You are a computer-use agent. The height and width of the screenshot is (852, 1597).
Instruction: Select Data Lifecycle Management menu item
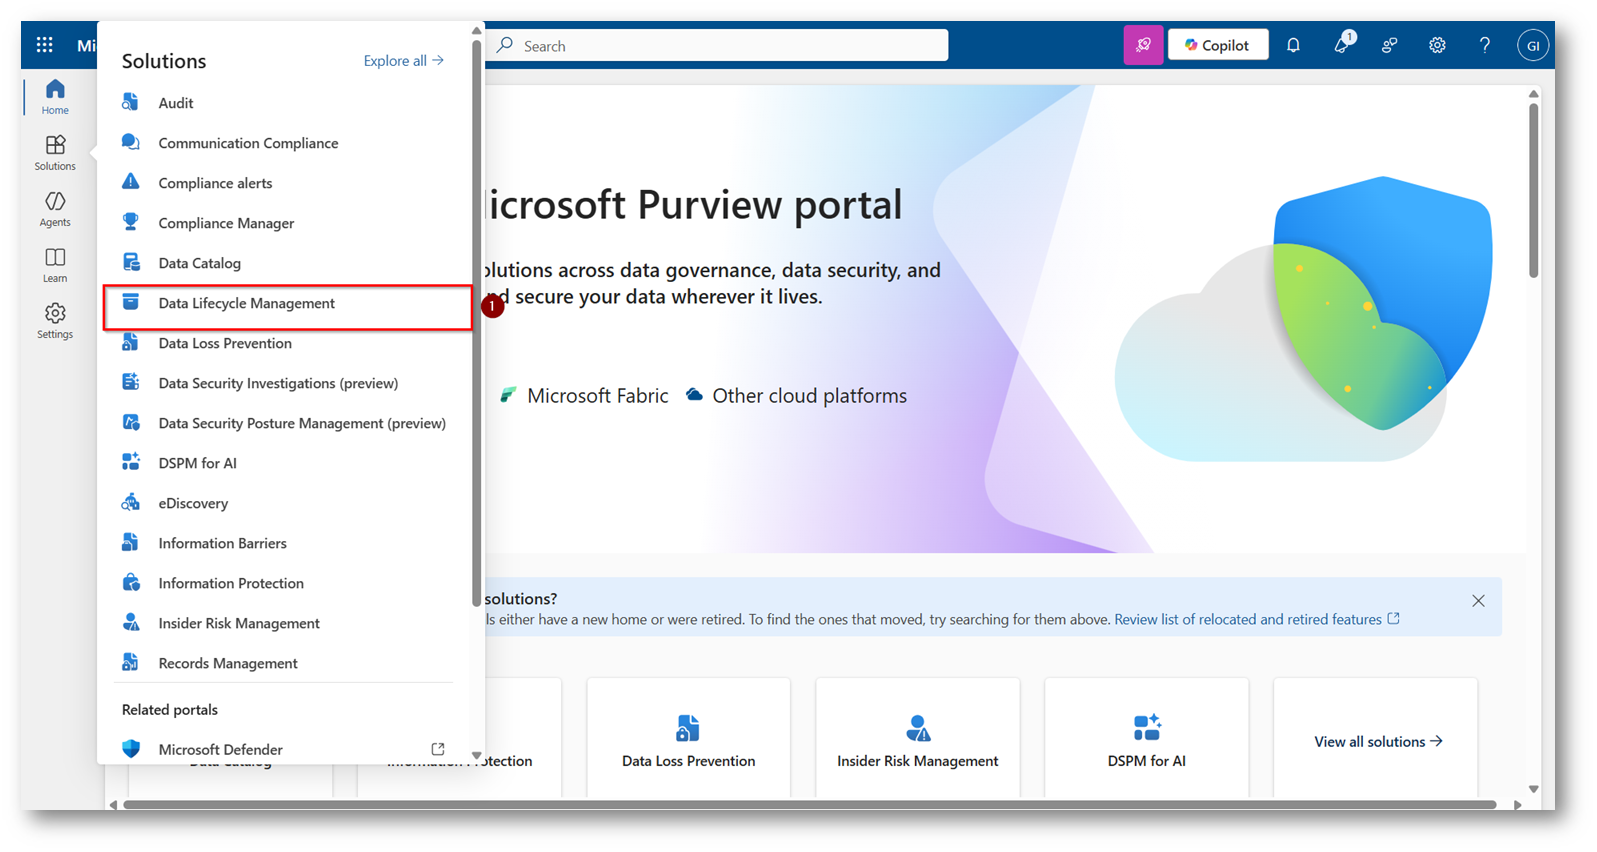(288, 307)
